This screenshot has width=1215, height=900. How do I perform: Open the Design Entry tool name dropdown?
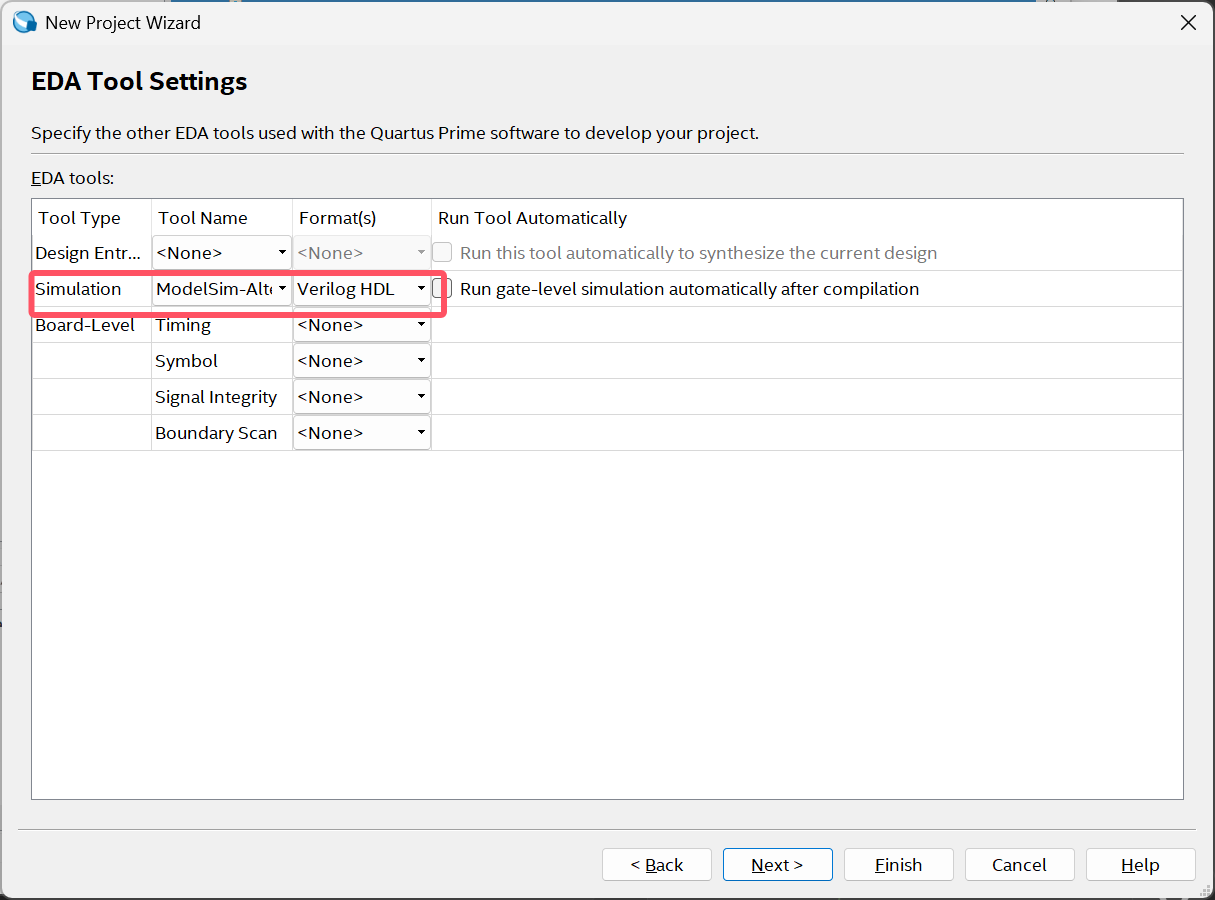coord(222,253)
